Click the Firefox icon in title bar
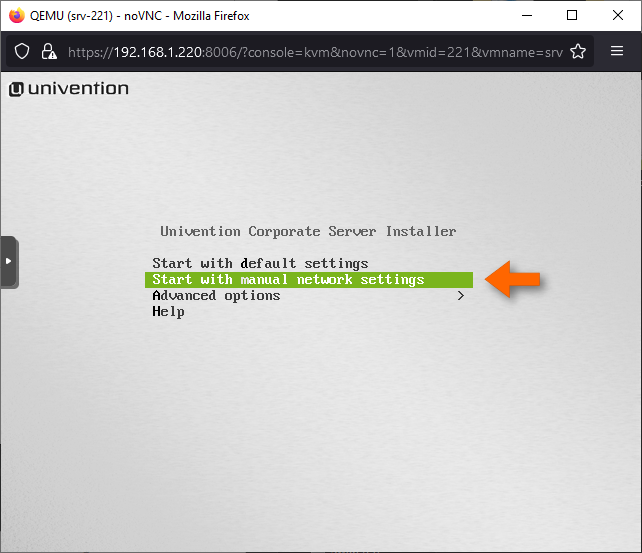Screen dimensions: 642x553 [x=17, y=16]
